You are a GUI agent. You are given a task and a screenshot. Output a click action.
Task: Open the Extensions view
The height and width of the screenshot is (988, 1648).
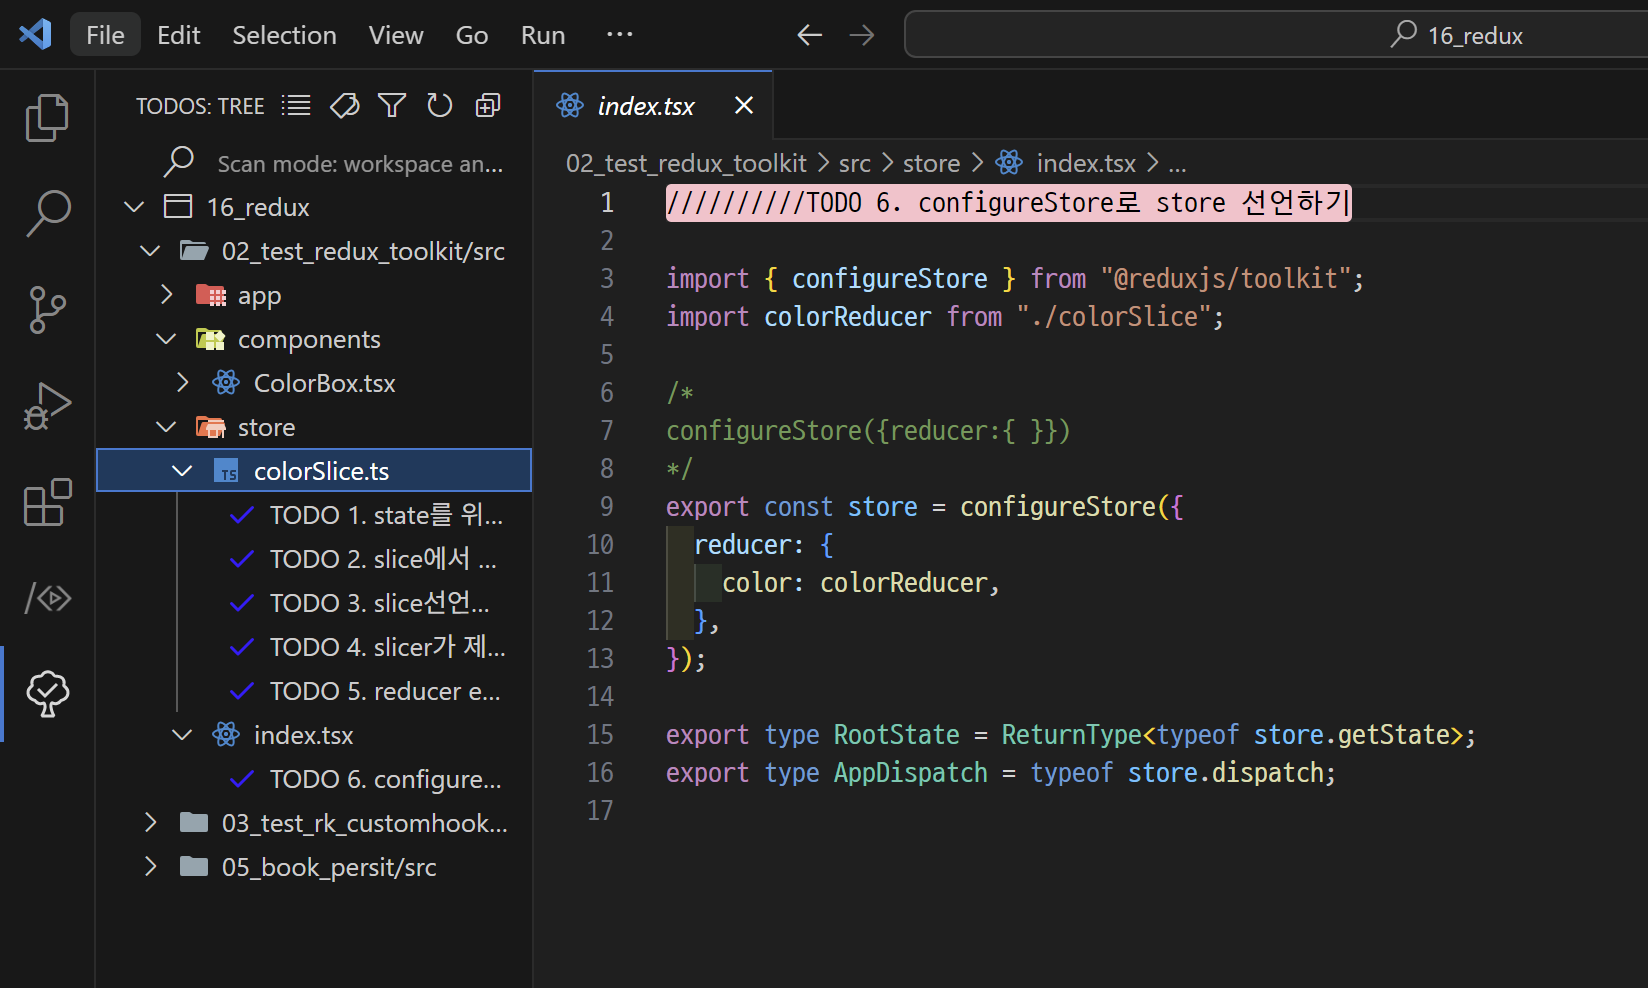[x=47, y=502]
